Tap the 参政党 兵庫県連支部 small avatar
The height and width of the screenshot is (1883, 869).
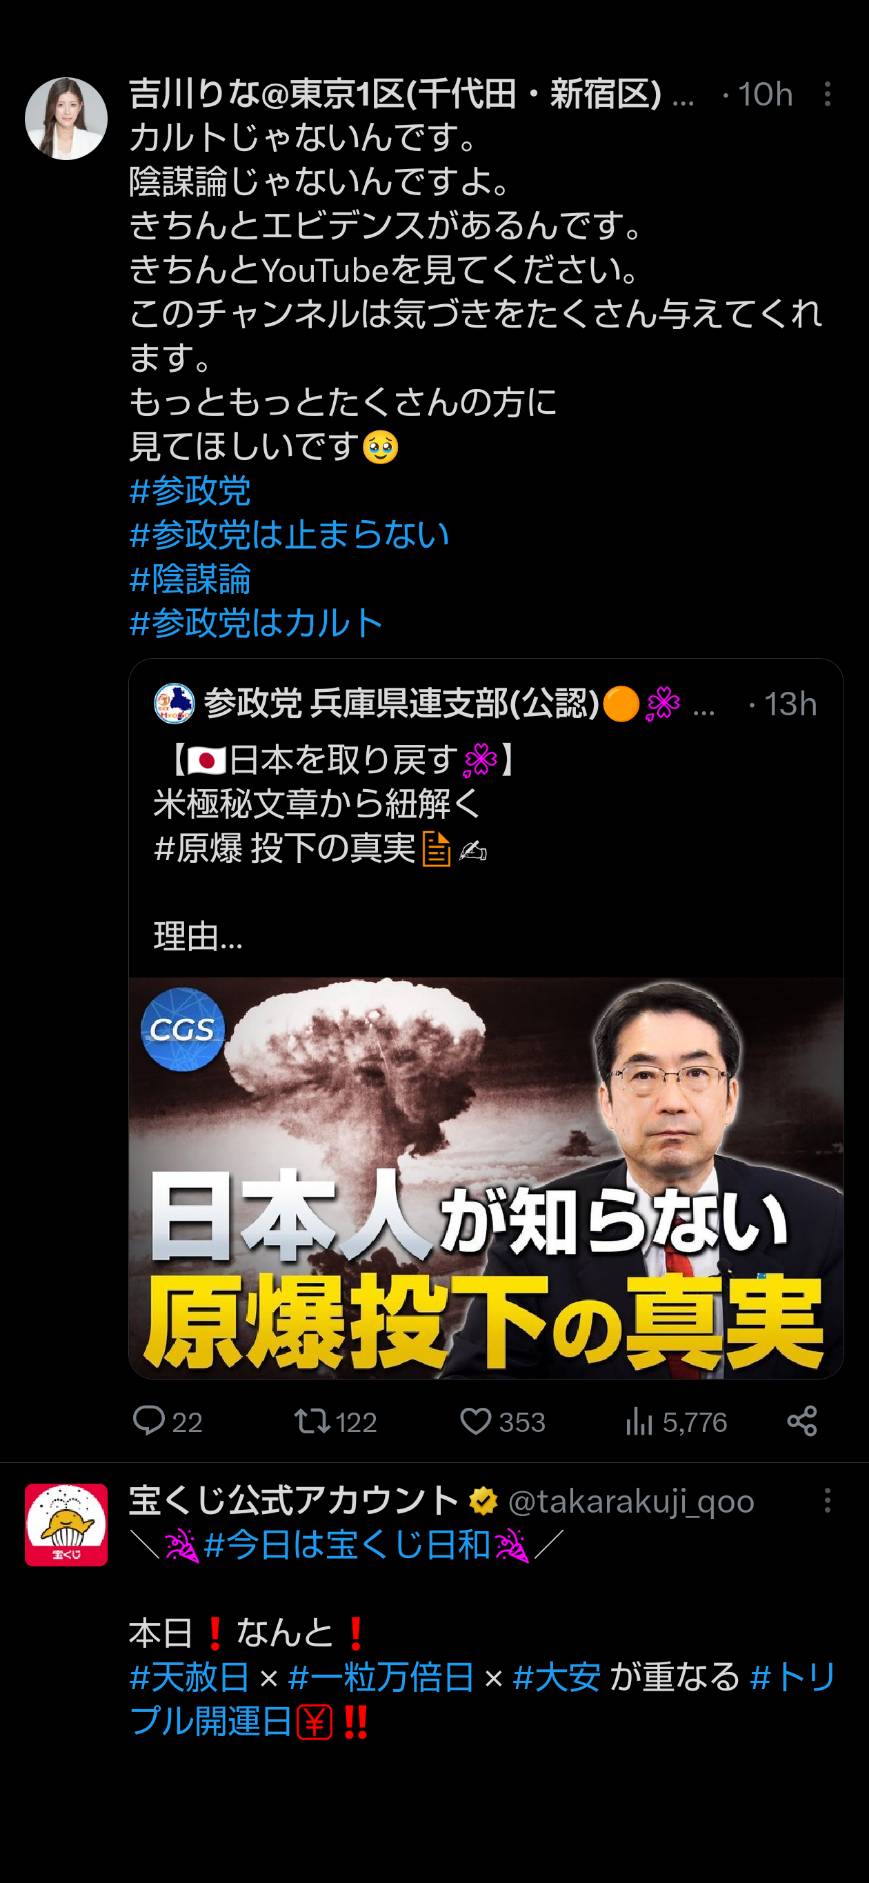tap(174, 703)
